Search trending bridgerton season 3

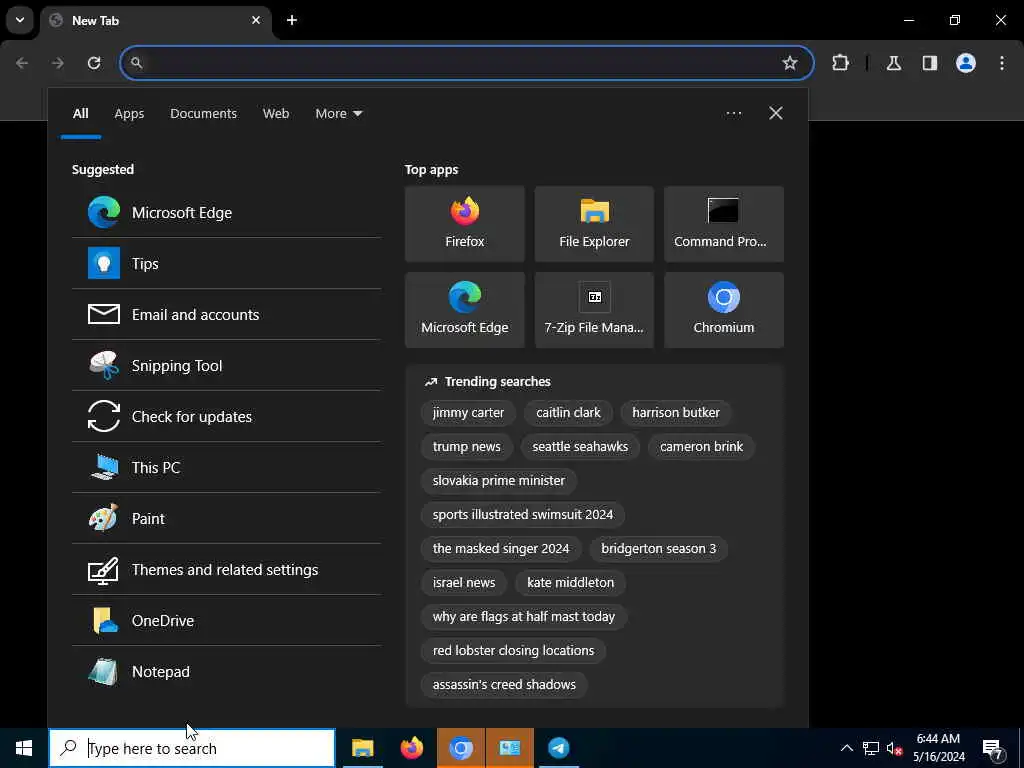tap(658, 549)
